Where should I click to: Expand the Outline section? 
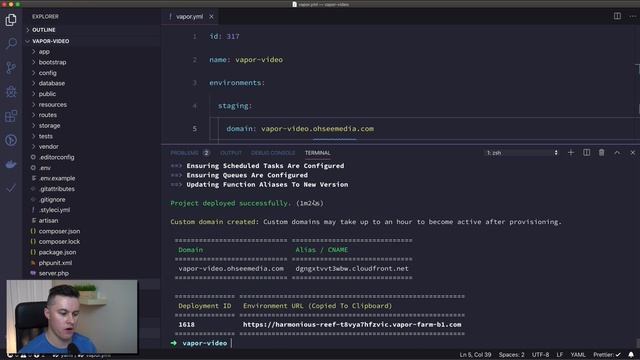pos(44,30)
